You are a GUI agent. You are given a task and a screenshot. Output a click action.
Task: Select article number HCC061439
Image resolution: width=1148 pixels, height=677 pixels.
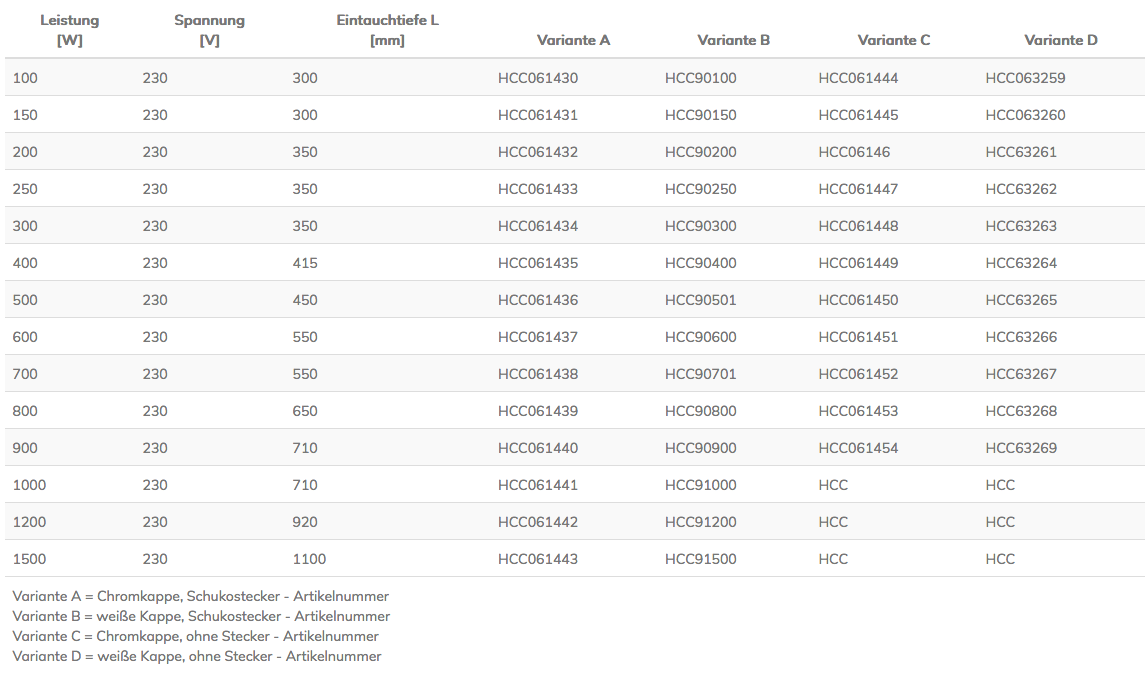pos(538,411)
